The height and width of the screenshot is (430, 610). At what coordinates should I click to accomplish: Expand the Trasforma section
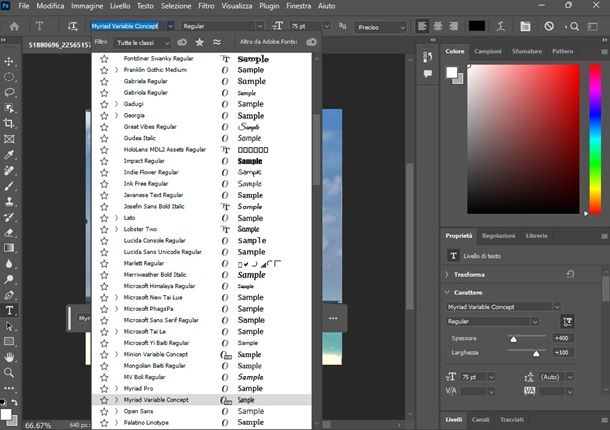pyautogui.click(x=447, y=274)
